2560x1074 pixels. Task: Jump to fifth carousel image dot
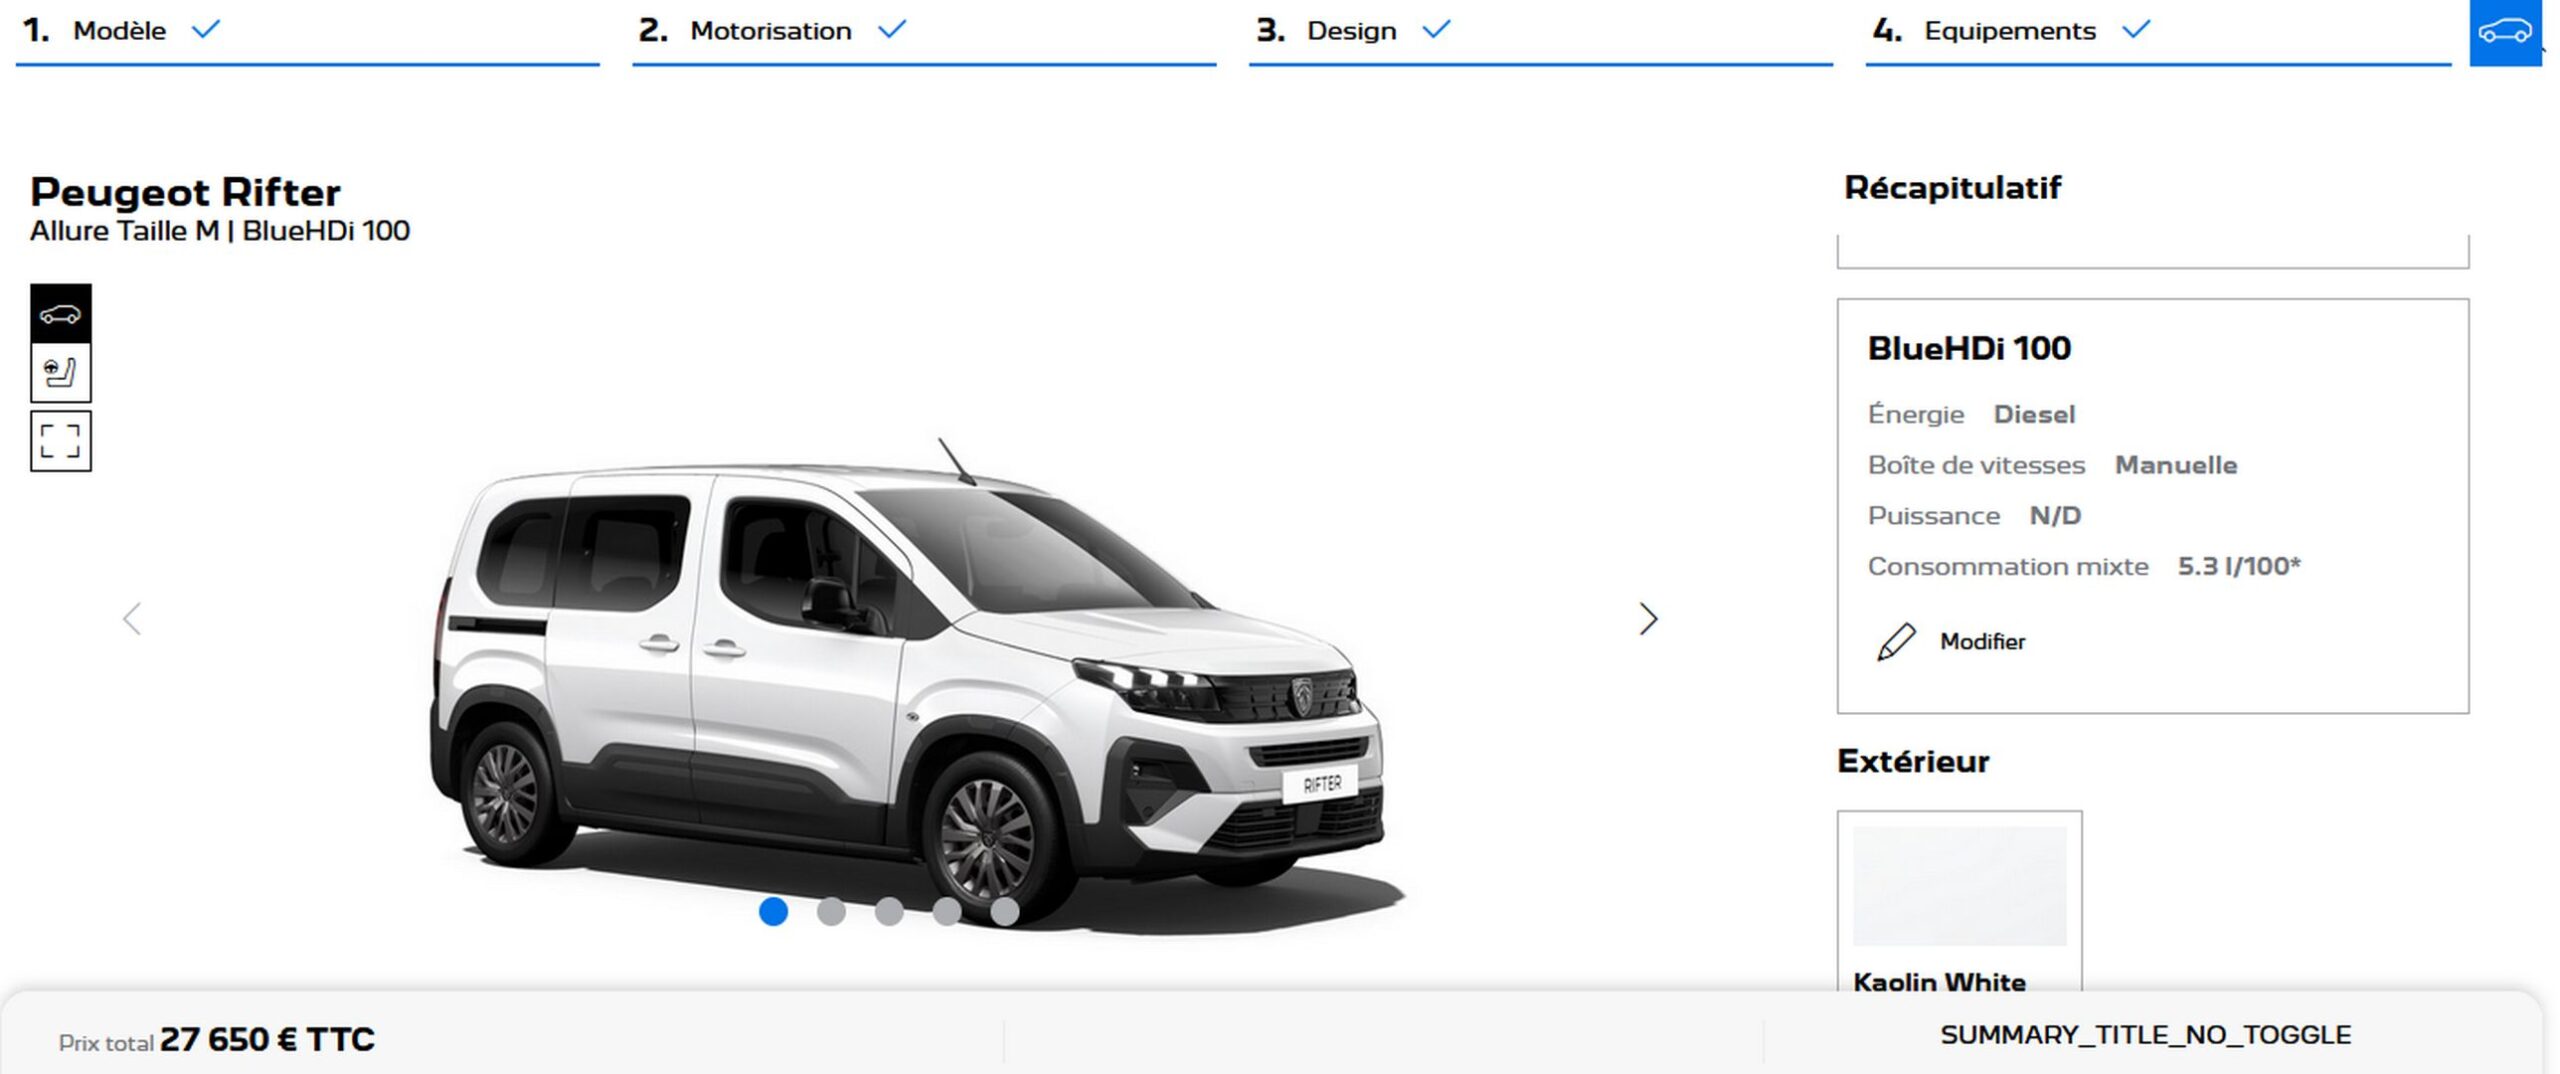pyautogui.click(x=1004, y=911)
